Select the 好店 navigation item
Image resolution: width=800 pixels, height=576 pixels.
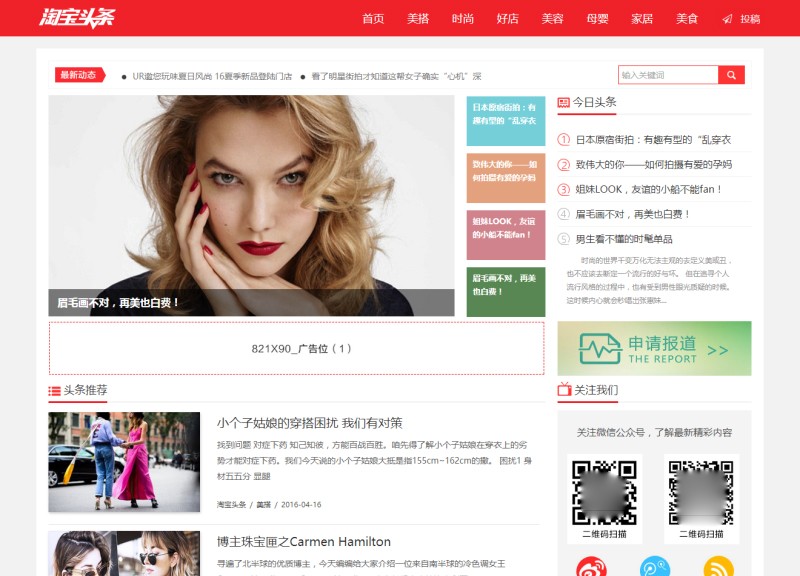pyautogui.click(x=507, y=19)
